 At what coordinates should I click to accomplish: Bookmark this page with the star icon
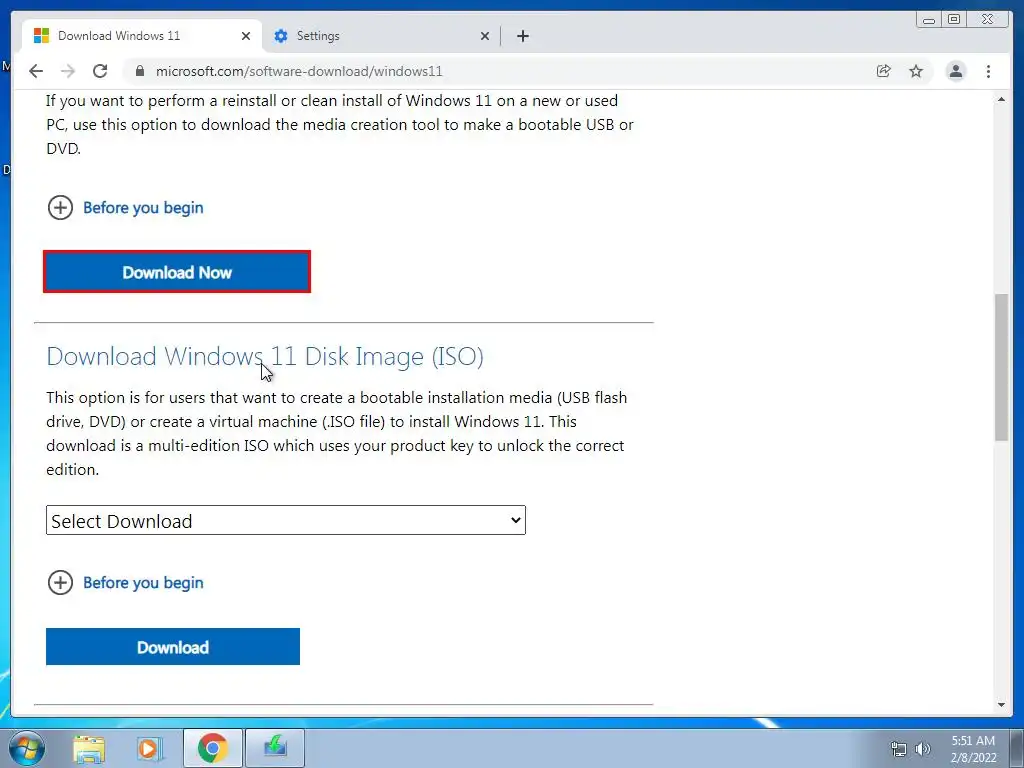pos(916,71)
